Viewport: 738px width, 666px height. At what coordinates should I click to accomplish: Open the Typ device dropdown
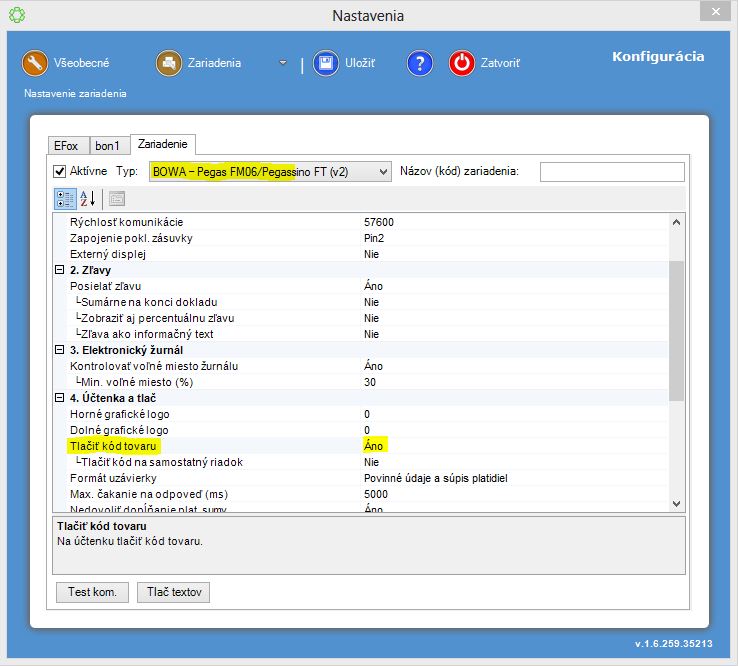[x=270, y=172]
